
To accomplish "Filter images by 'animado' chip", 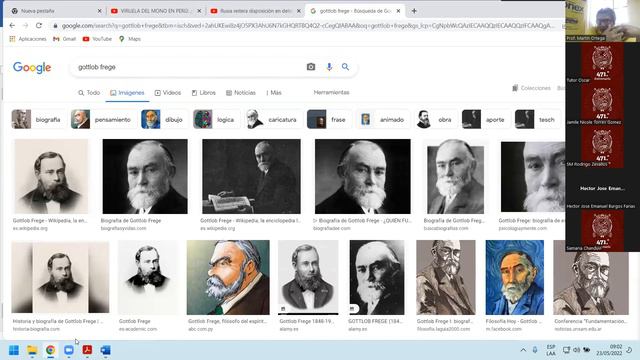I will coord(383,120).
